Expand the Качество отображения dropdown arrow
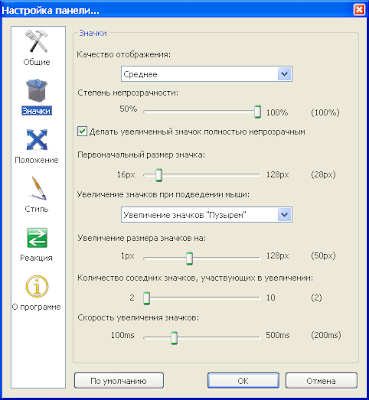This screenshot has width=369, height=400. click(x=284, y=74)
